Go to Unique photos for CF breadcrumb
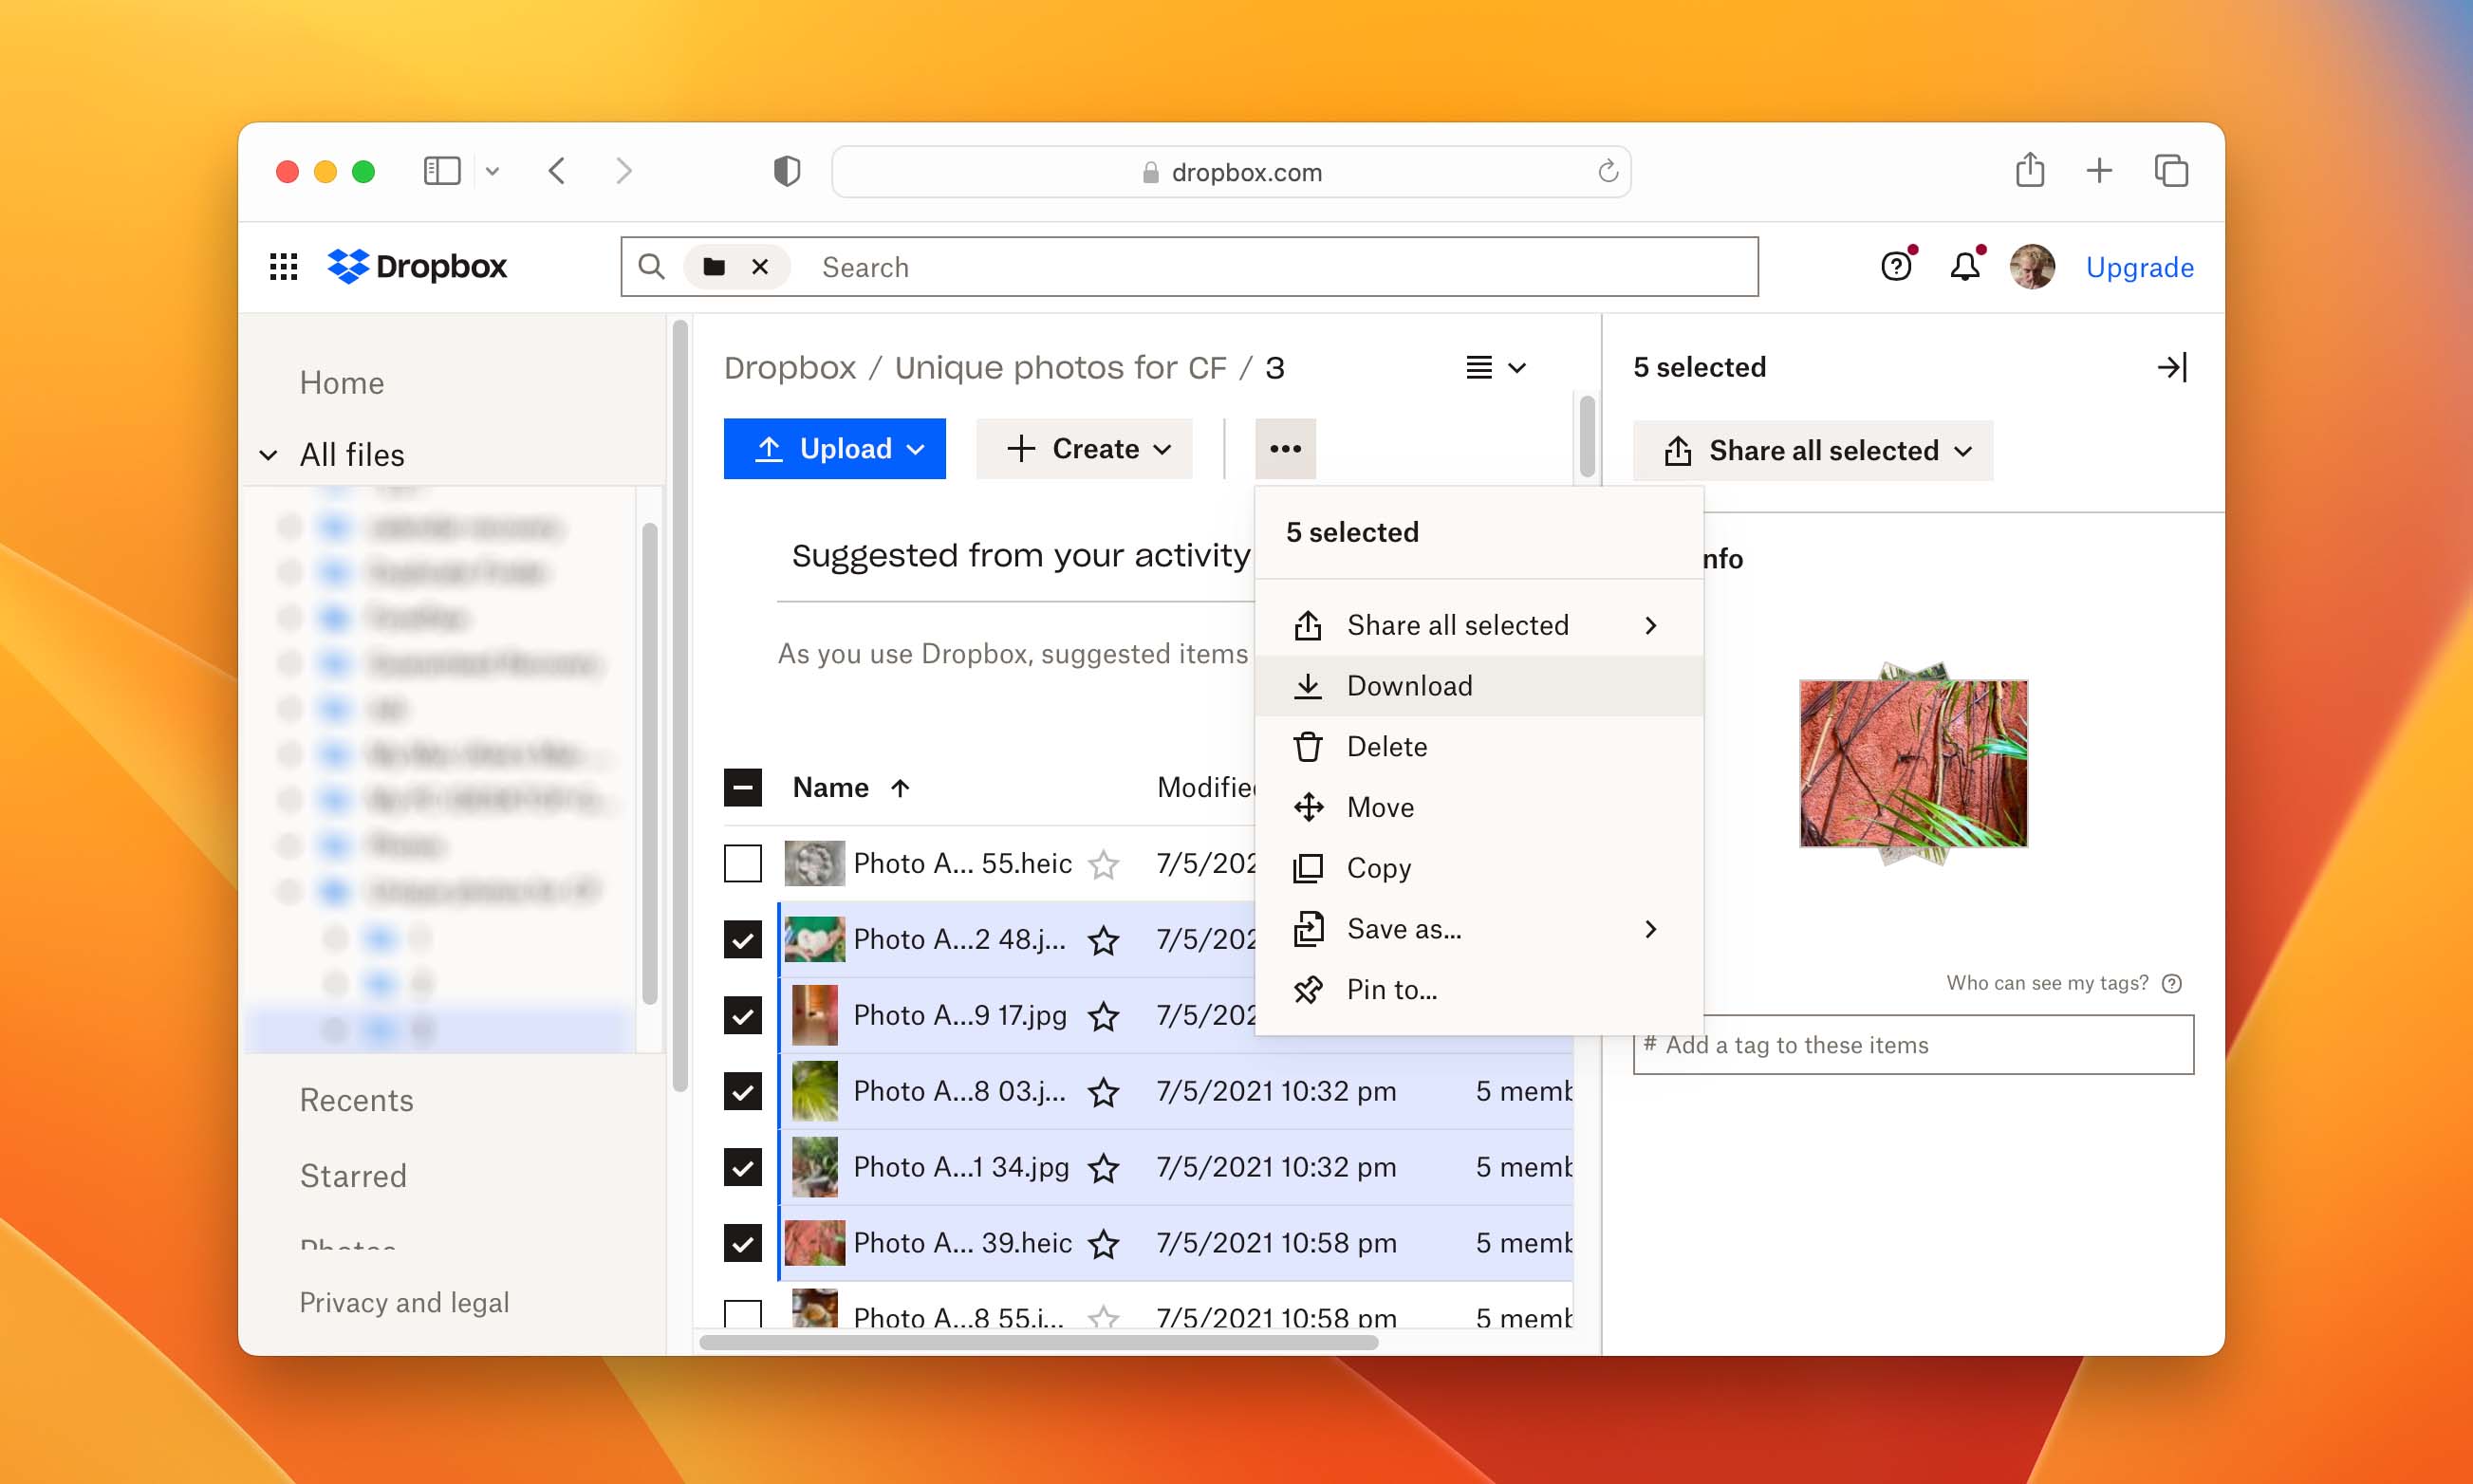This screenshot has width=2473, height=1484. tap(1060, 368)
